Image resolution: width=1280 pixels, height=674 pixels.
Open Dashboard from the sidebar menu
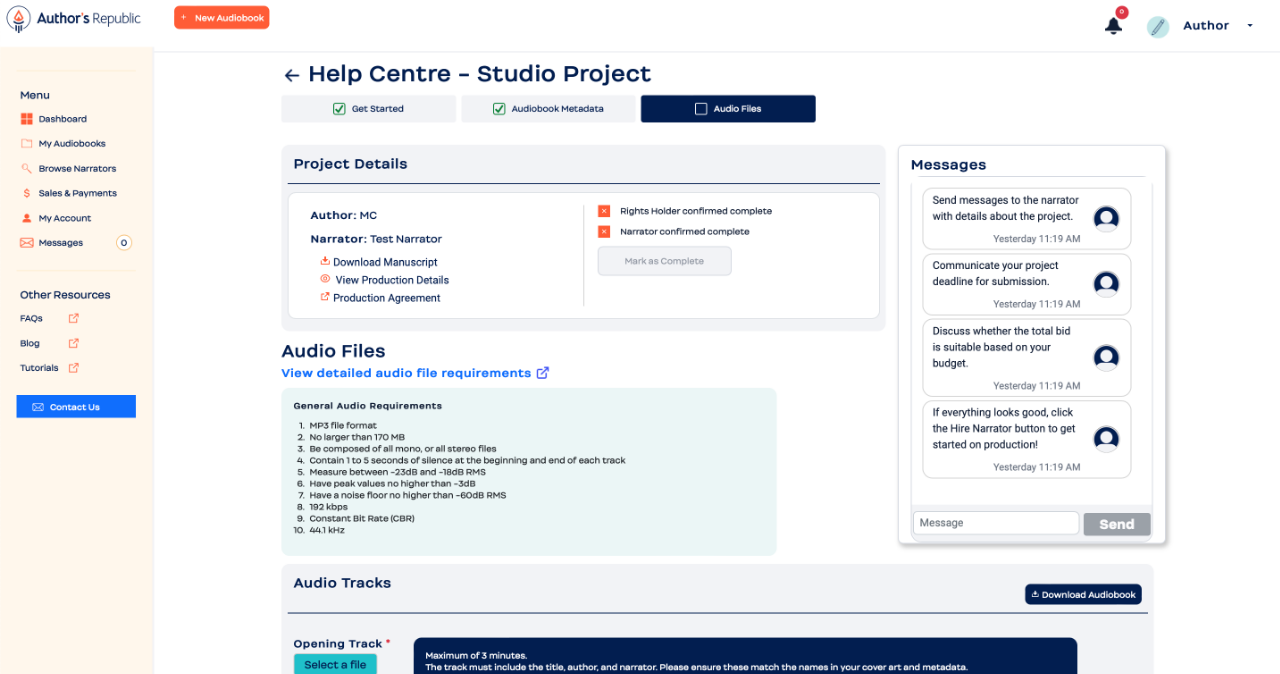[62, 119]
